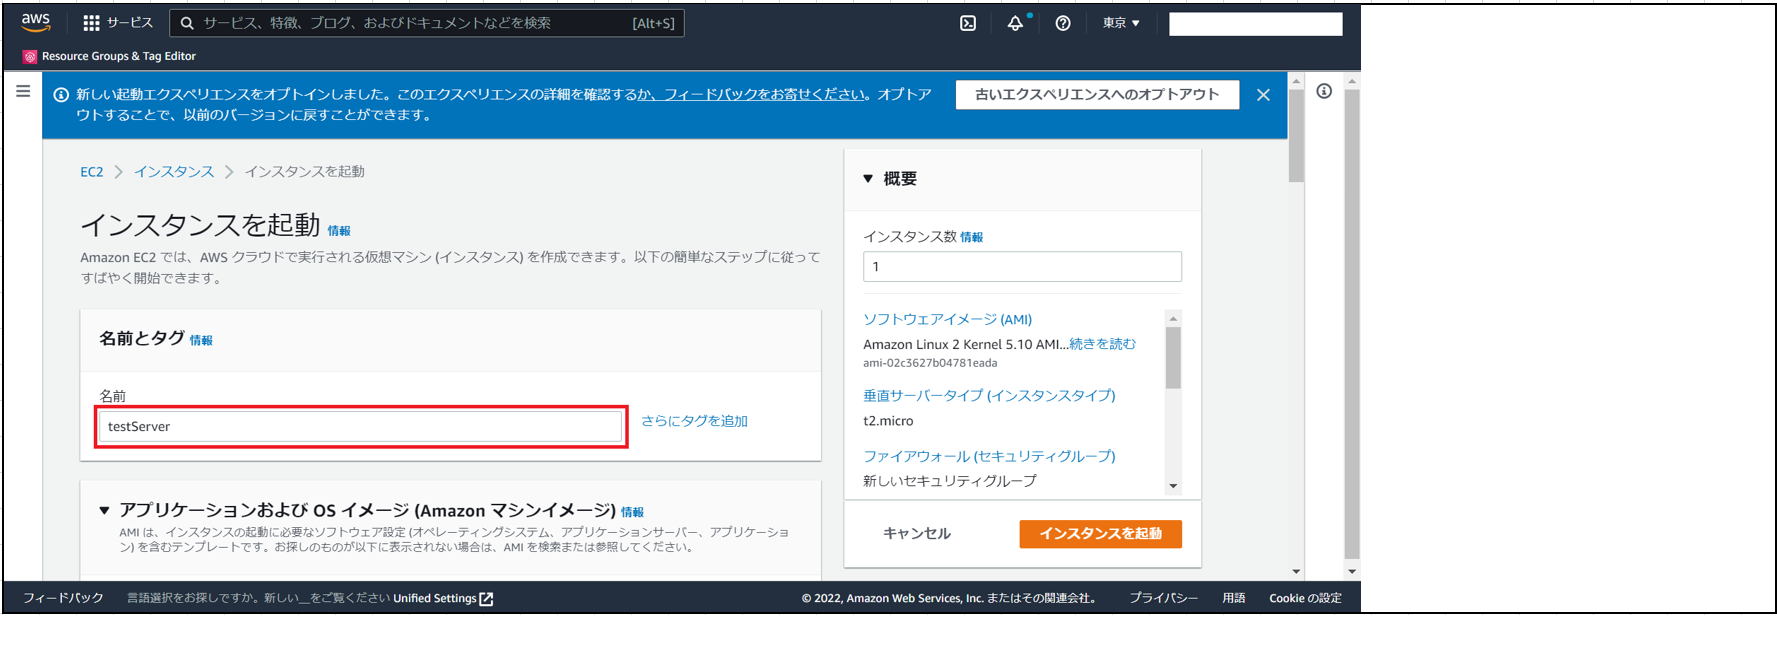Open Cookie の設定 in footer
The image size is (1777, 648).
(1305, 598)
